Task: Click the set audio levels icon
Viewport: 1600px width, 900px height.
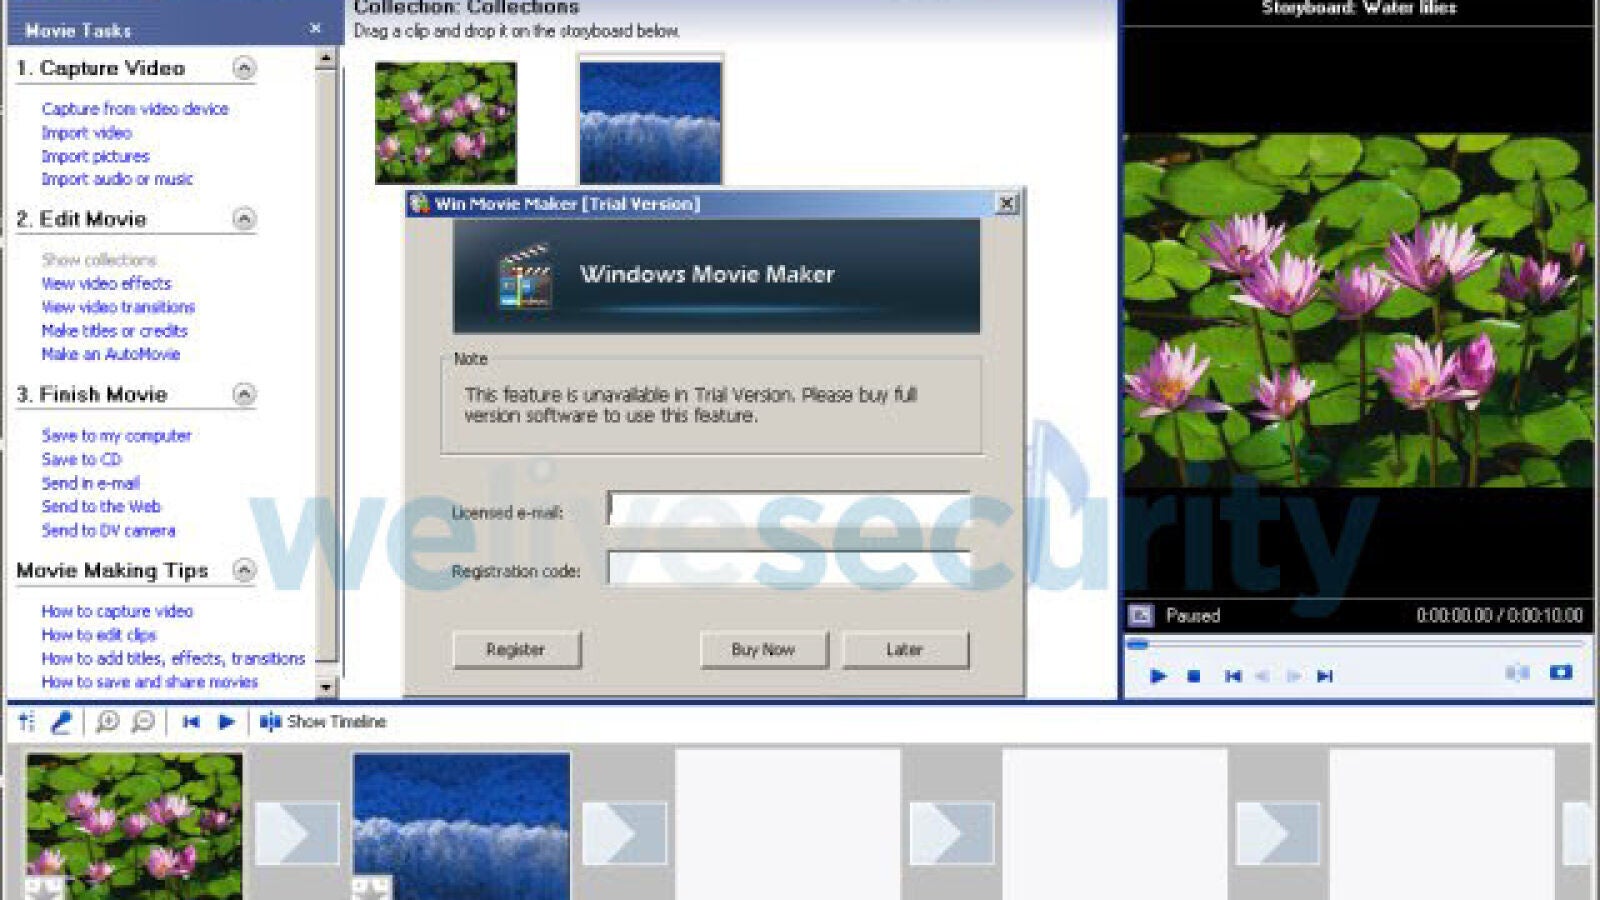Action: pyautogui.click(x=27, y=721)
